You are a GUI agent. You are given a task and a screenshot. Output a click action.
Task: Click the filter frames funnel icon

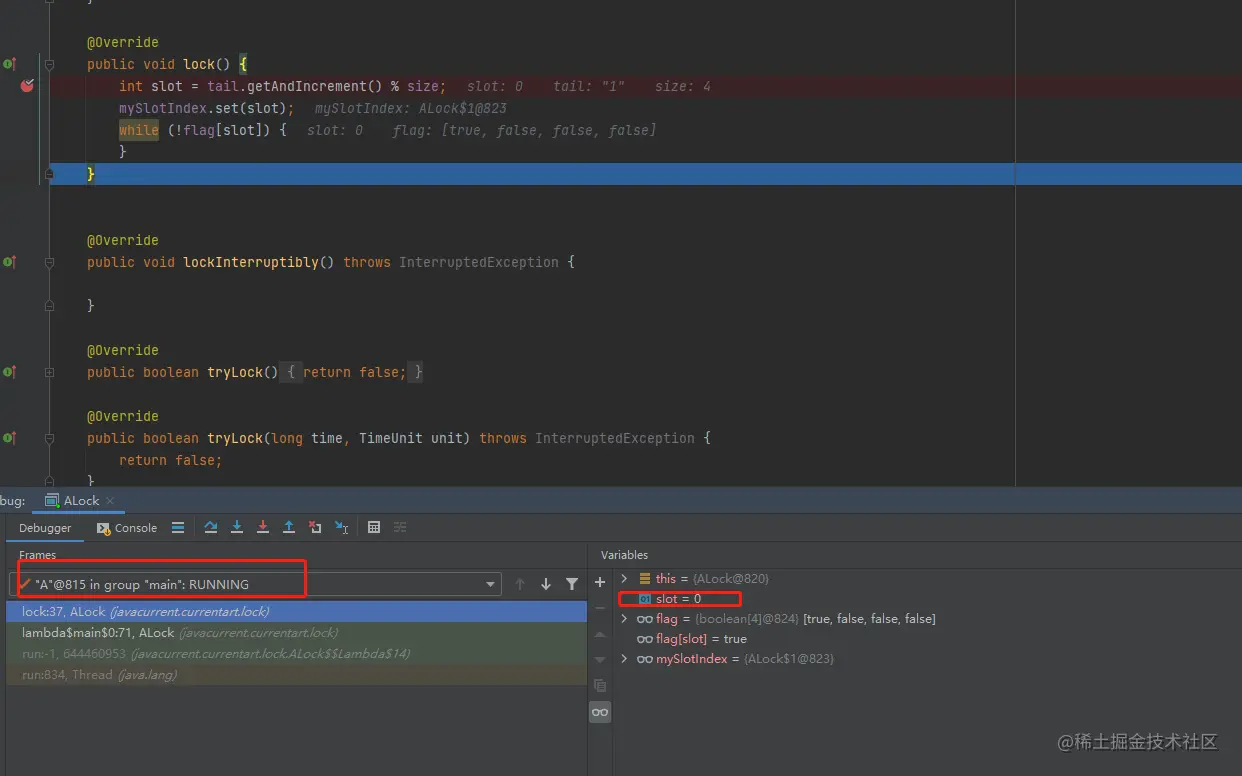click(x=572, y=584)
